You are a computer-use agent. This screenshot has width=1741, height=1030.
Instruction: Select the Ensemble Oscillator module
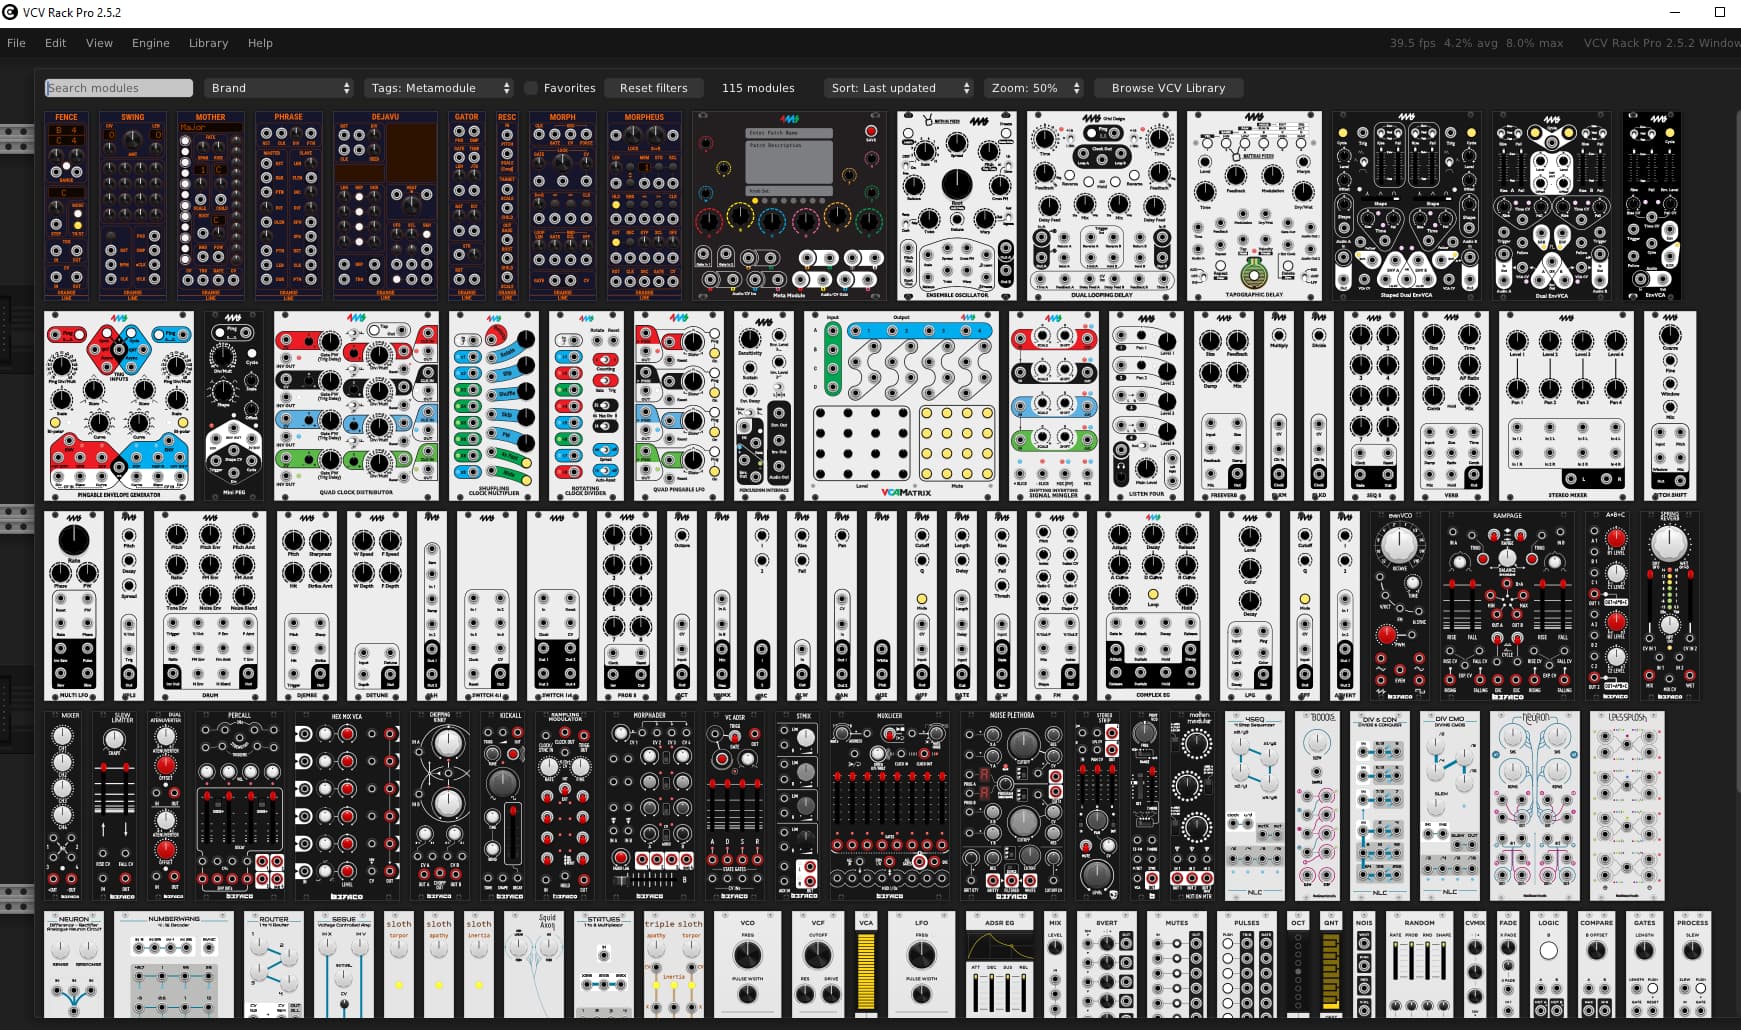956,205
